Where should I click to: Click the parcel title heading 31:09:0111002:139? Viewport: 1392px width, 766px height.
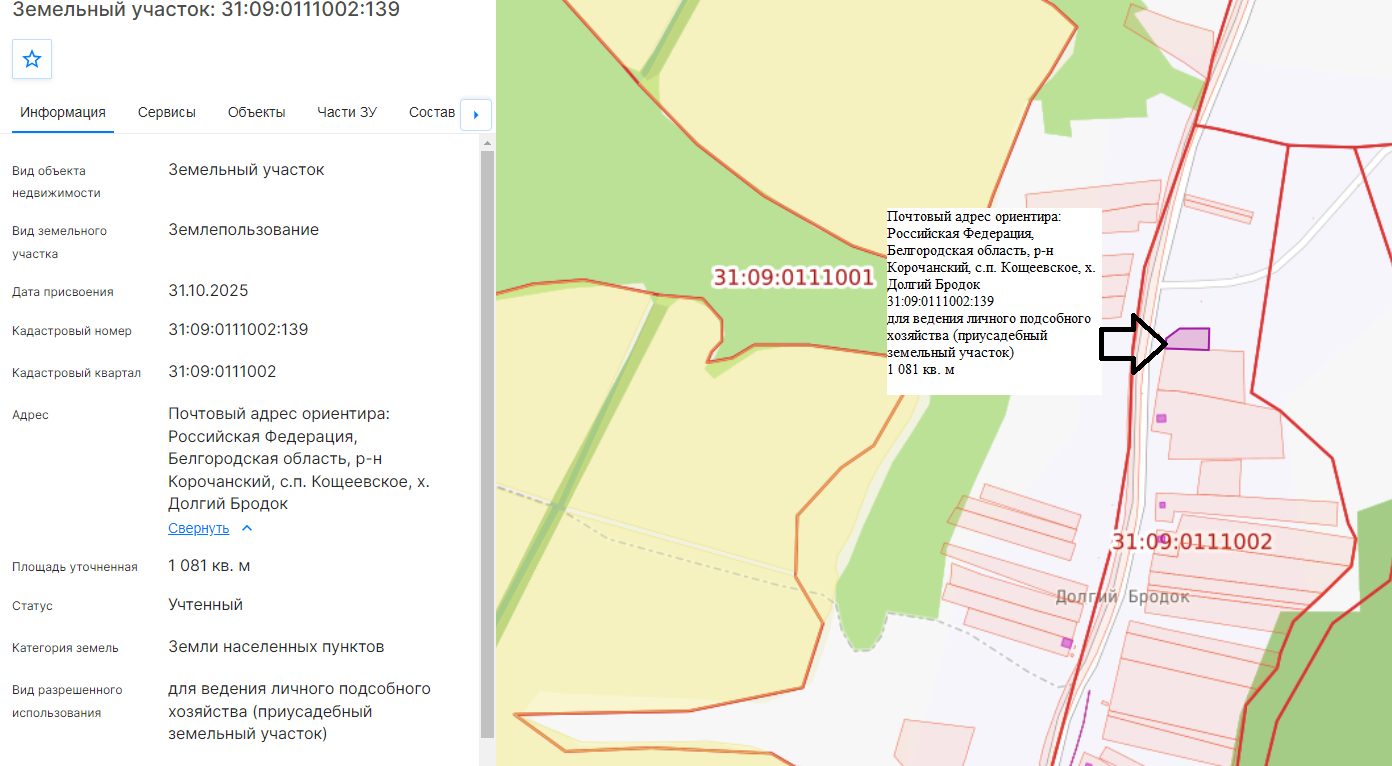206,10
